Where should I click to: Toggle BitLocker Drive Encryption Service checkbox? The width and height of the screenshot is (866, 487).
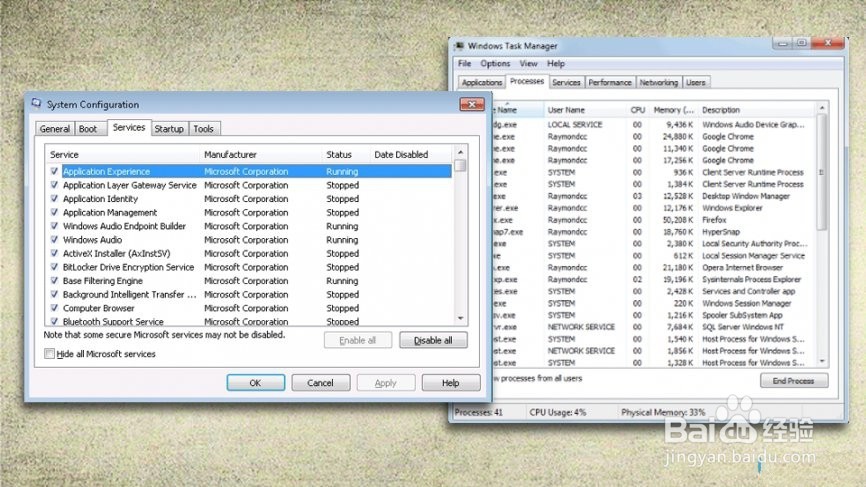(54, 267)
